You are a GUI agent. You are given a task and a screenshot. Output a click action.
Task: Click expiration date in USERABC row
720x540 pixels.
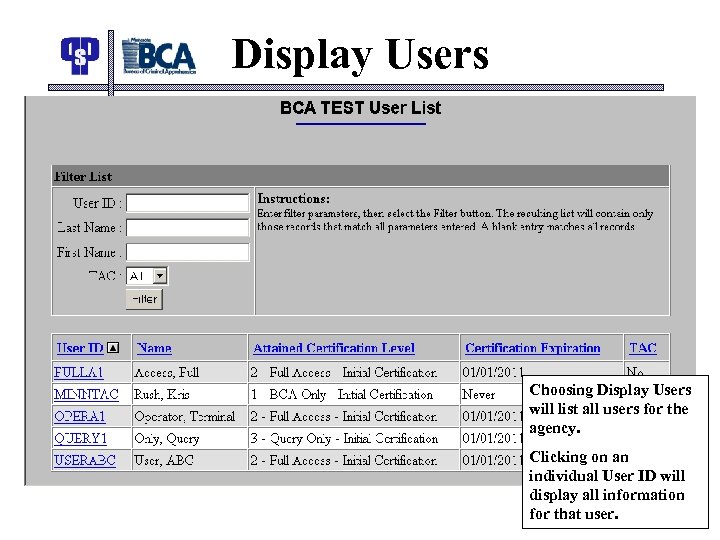pyautogui.click(x=492, y=460)
